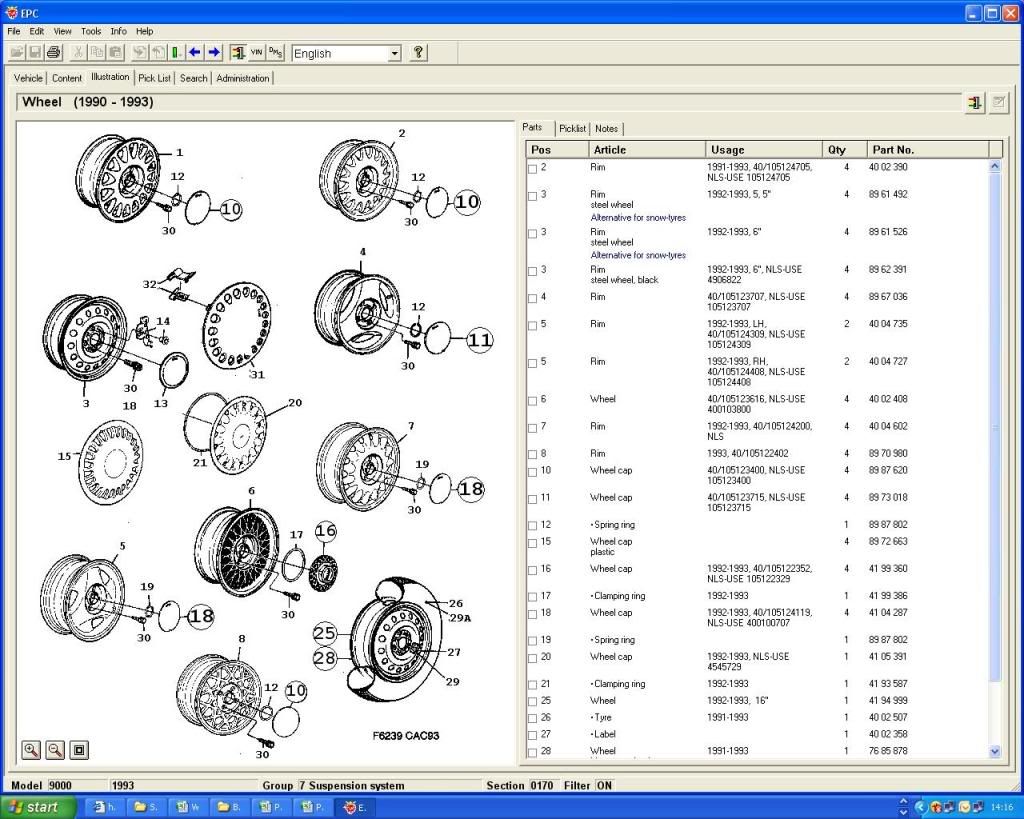1024x819 pixels.
Task: Click the blue back arrow icon
Action: [194, 53]
